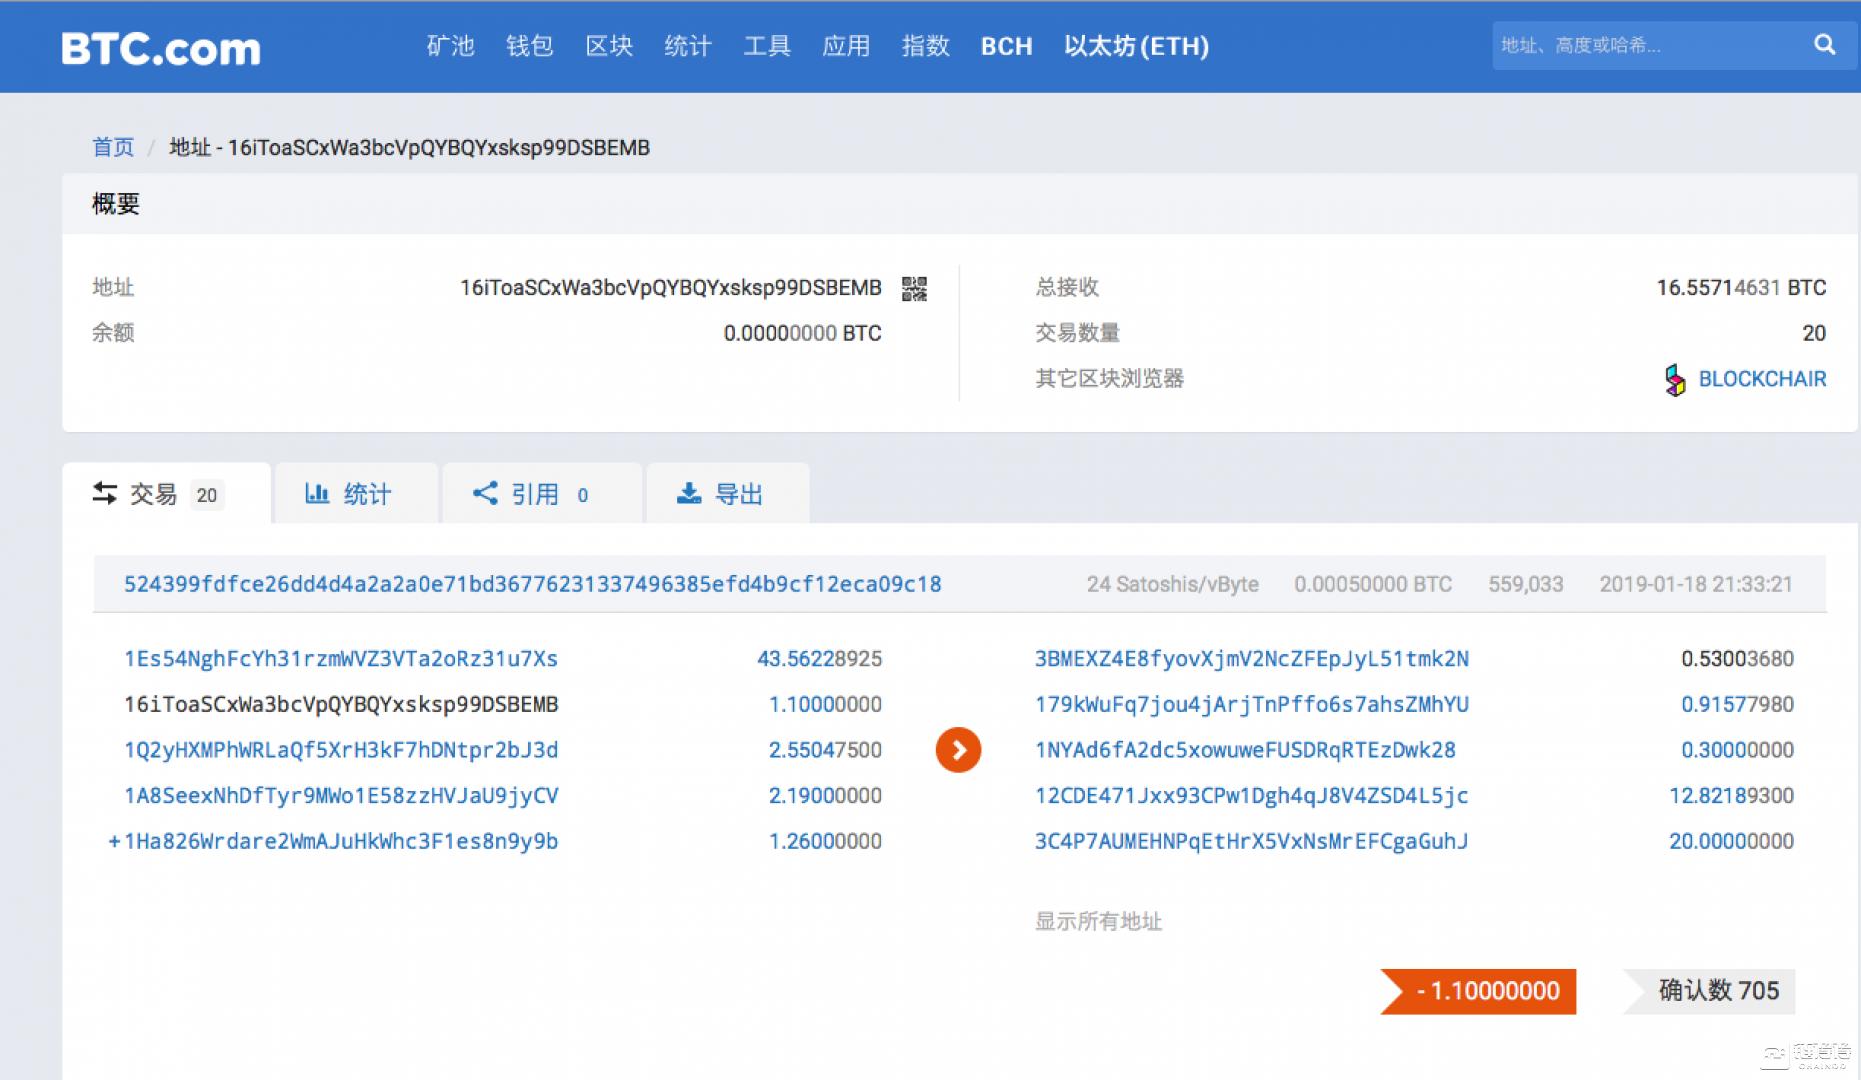Viewport: 1861px width, 1080px height.
Task: Click the bar chart icon on the 统计 tab
Action: [317, 493]
